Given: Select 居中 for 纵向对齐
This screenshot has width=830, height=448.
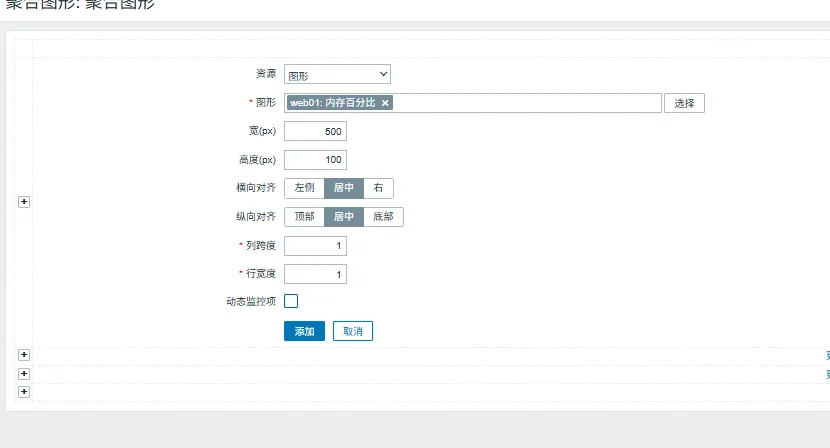Looking at the screenshot, I should (343, 217).
